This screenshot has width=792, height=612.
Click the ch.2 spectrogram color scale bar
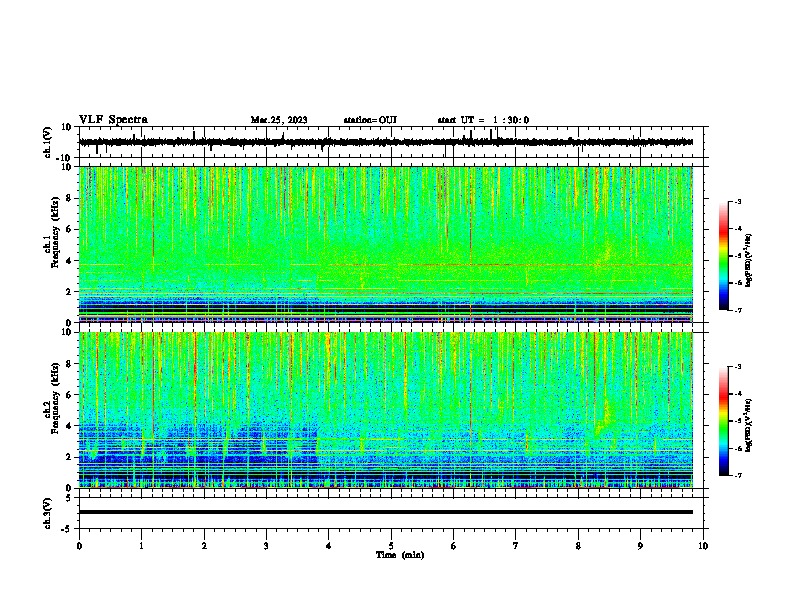tap(723, 421)
